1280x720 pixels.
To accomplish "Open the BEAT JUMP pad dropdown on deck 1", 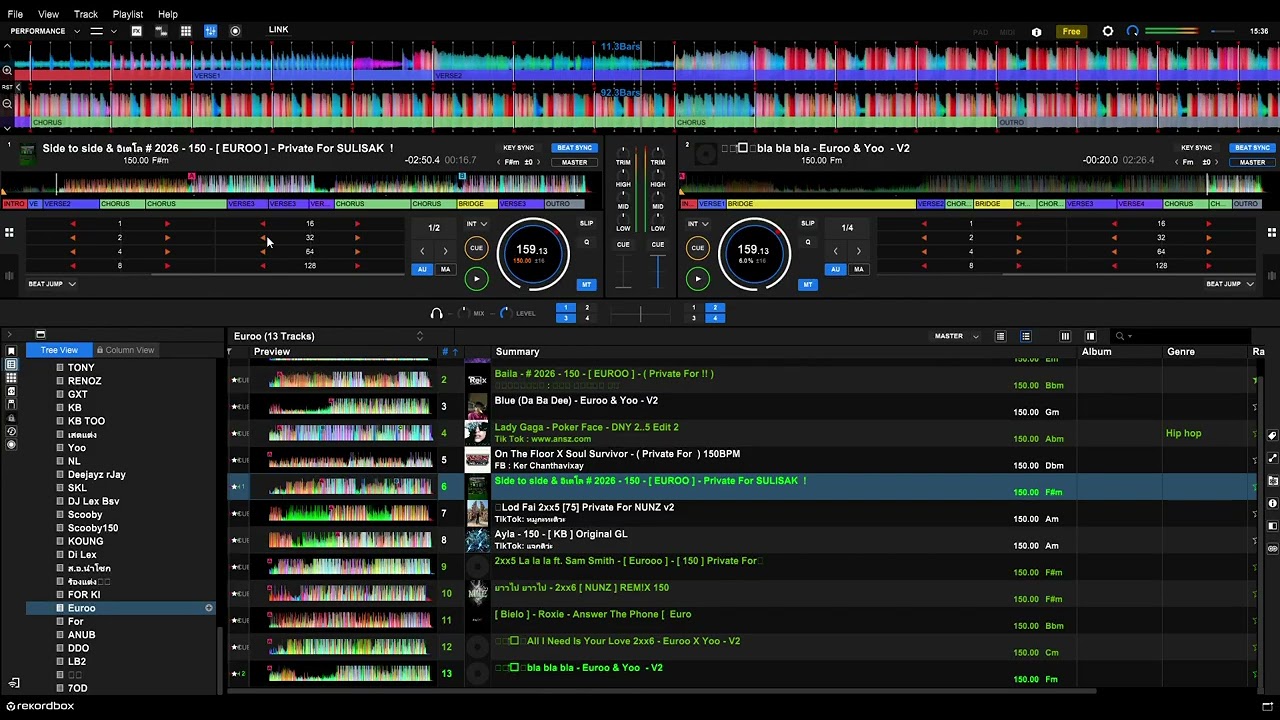I will pos(52,284).
